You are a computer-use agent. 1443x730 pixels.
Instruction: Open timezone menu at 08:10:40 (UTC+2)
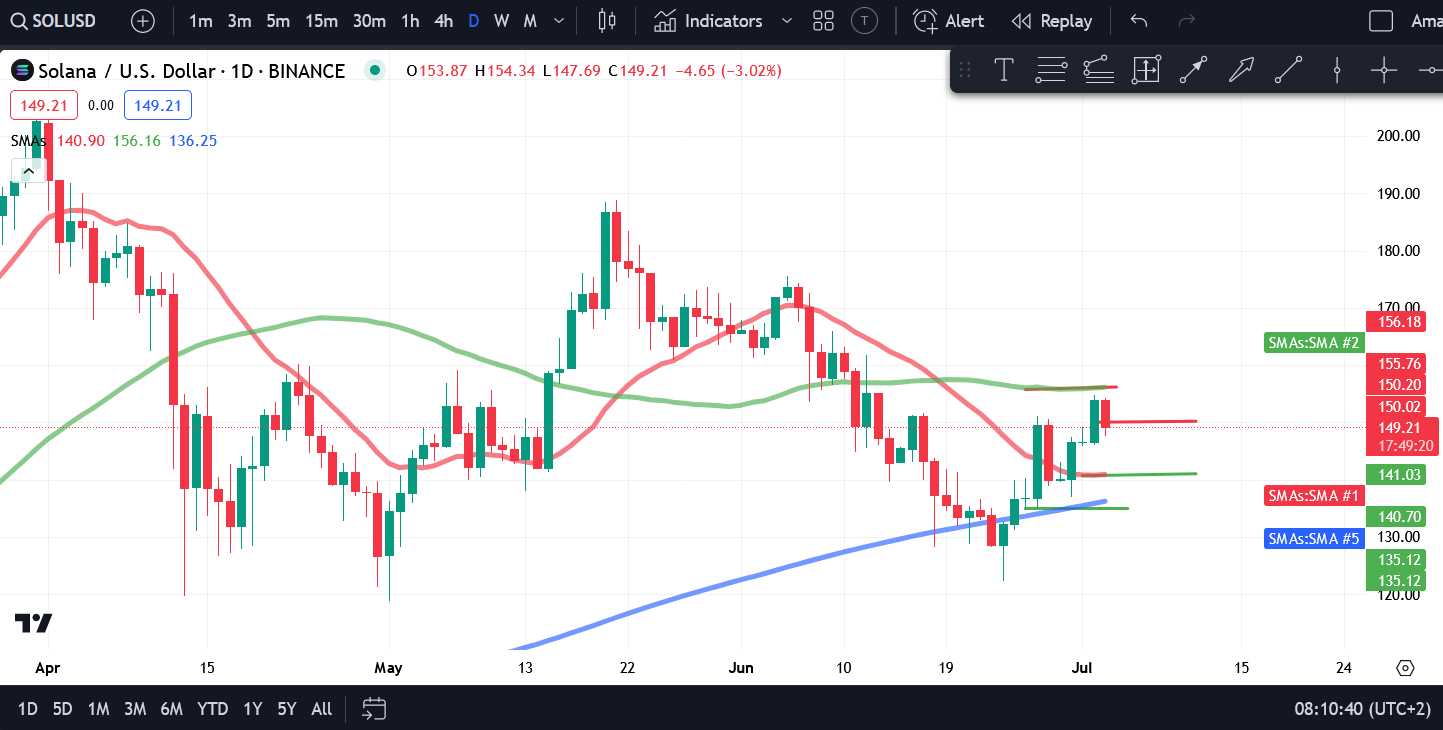(1363, 709)
